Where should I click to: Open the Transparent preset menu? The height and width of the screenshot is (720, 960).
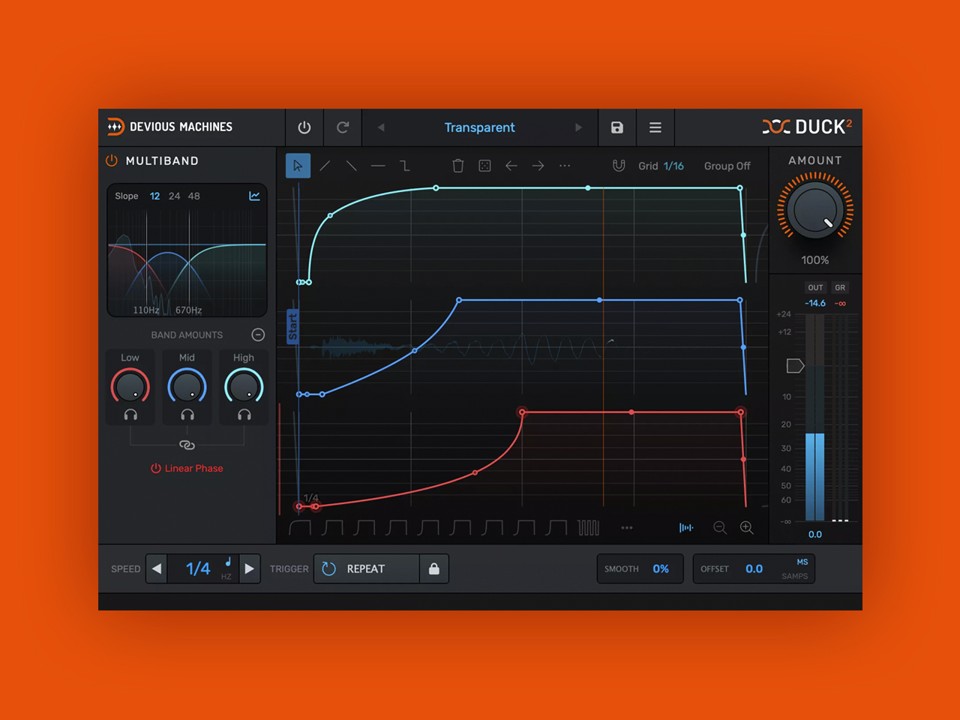[x=479, y=127]
